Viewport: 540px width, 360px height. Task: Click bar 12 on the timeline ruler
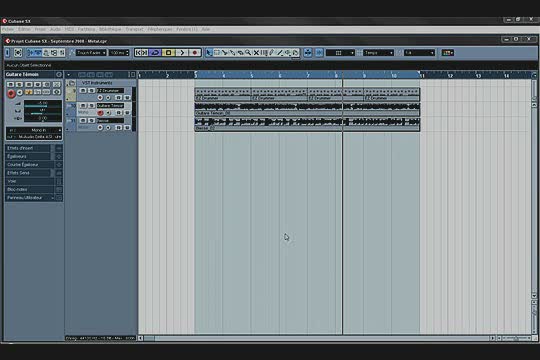tap(450, 75)
